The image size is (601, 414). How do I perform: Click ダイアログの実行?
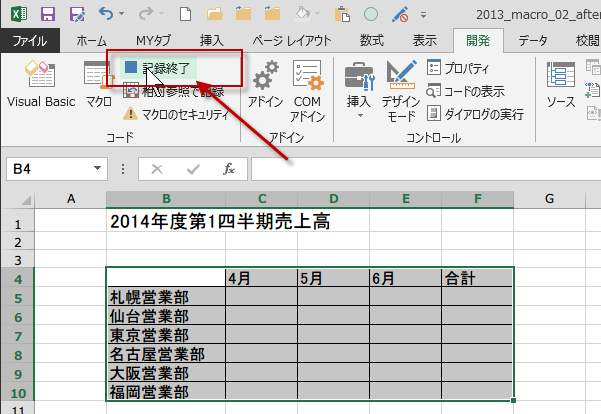(475, 114)
